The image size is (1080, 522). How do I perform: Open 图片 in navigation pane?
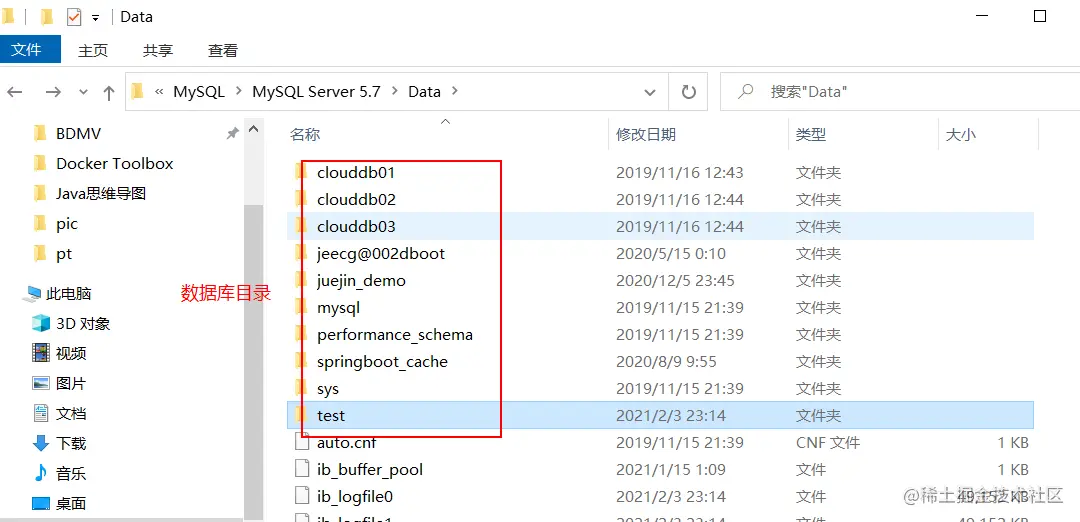70,384
